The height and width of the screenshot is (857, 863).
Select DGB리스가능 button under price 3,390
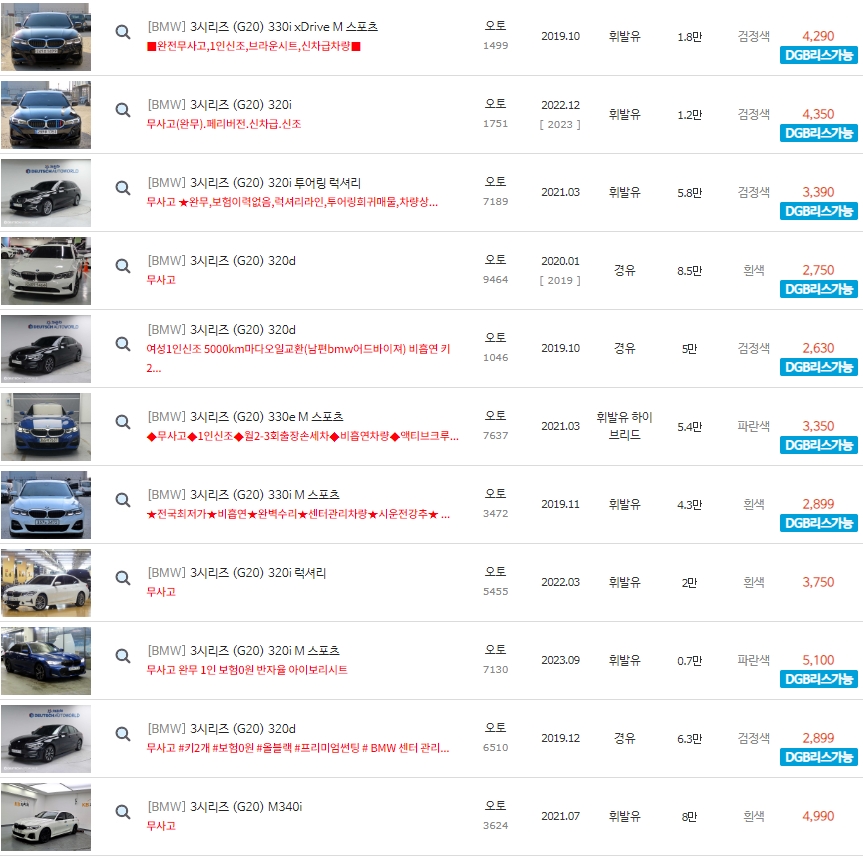(818, 211)
